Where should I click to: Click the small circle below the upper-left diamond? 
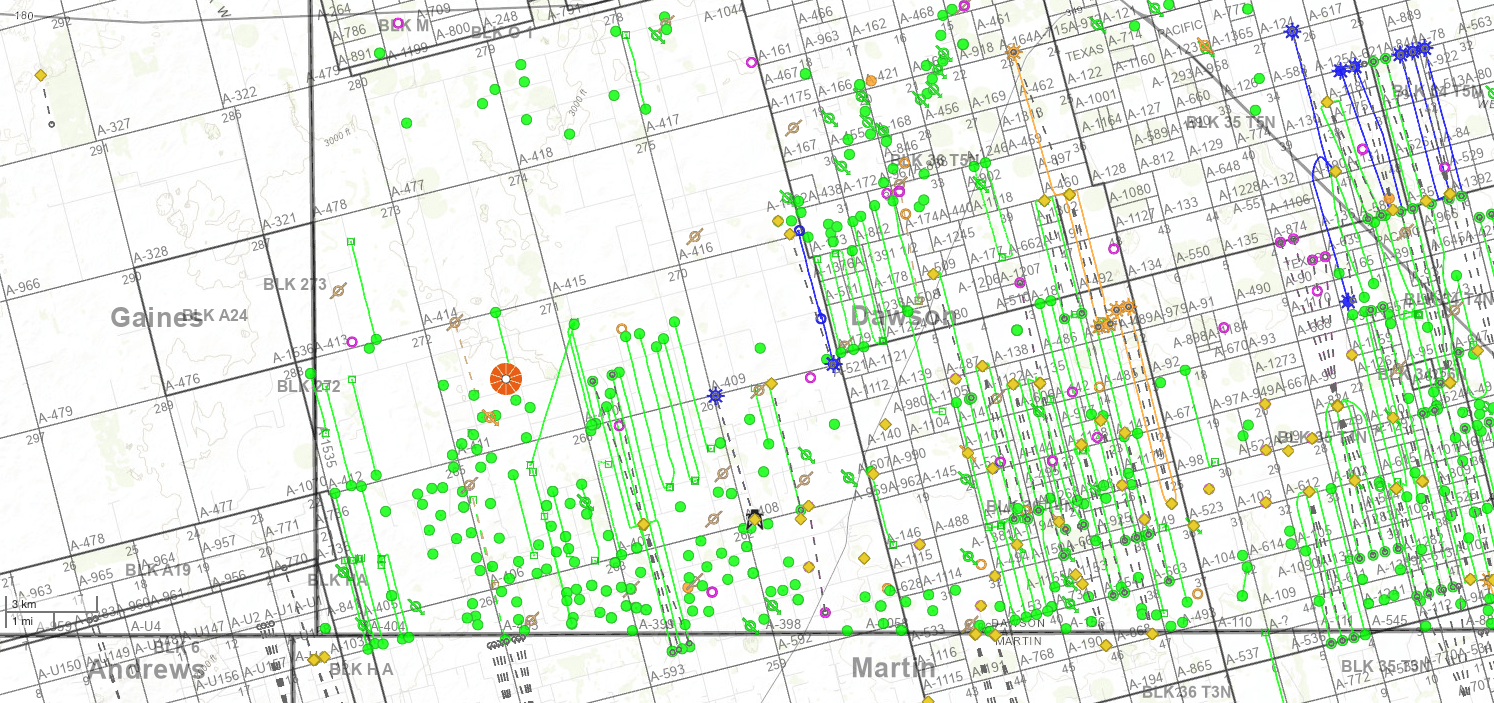click(51, 124)
